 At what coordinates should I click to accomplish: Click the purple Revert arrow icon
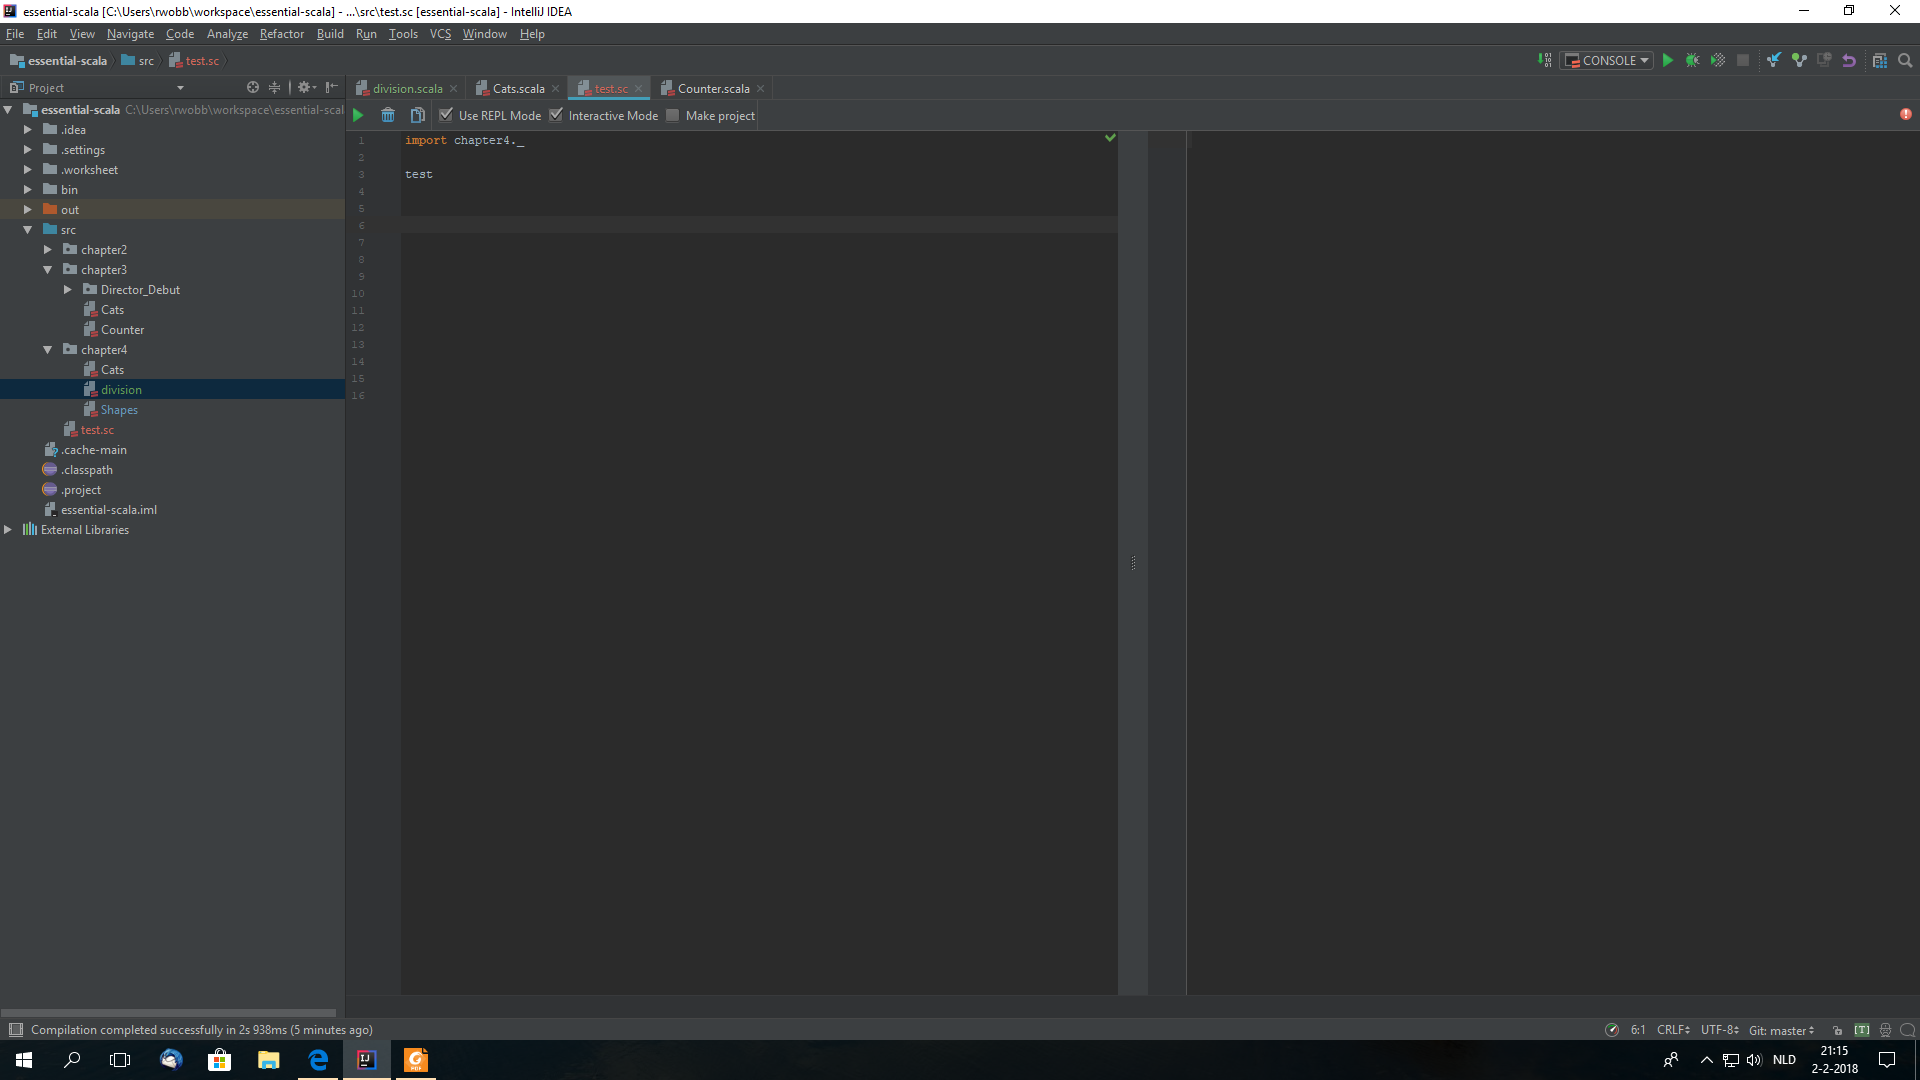(1849, 60)
